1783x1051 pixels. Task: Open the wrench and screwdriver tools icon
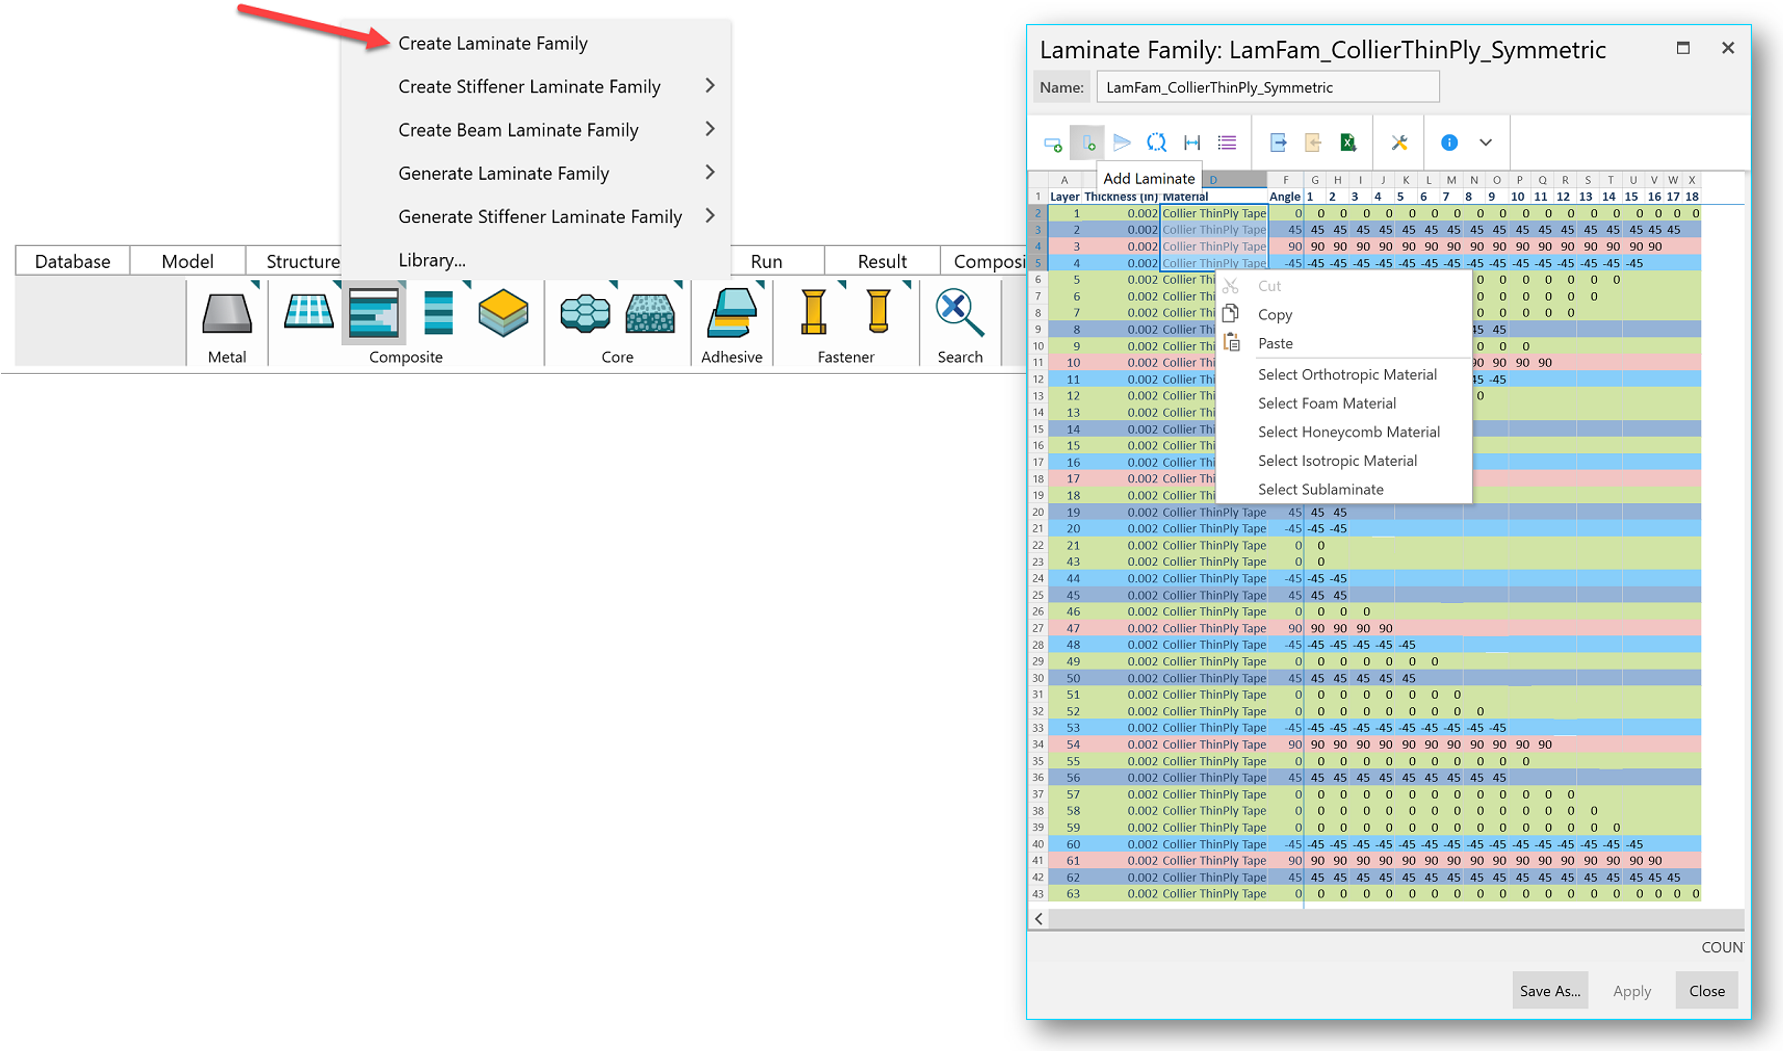click(1399, 143)
